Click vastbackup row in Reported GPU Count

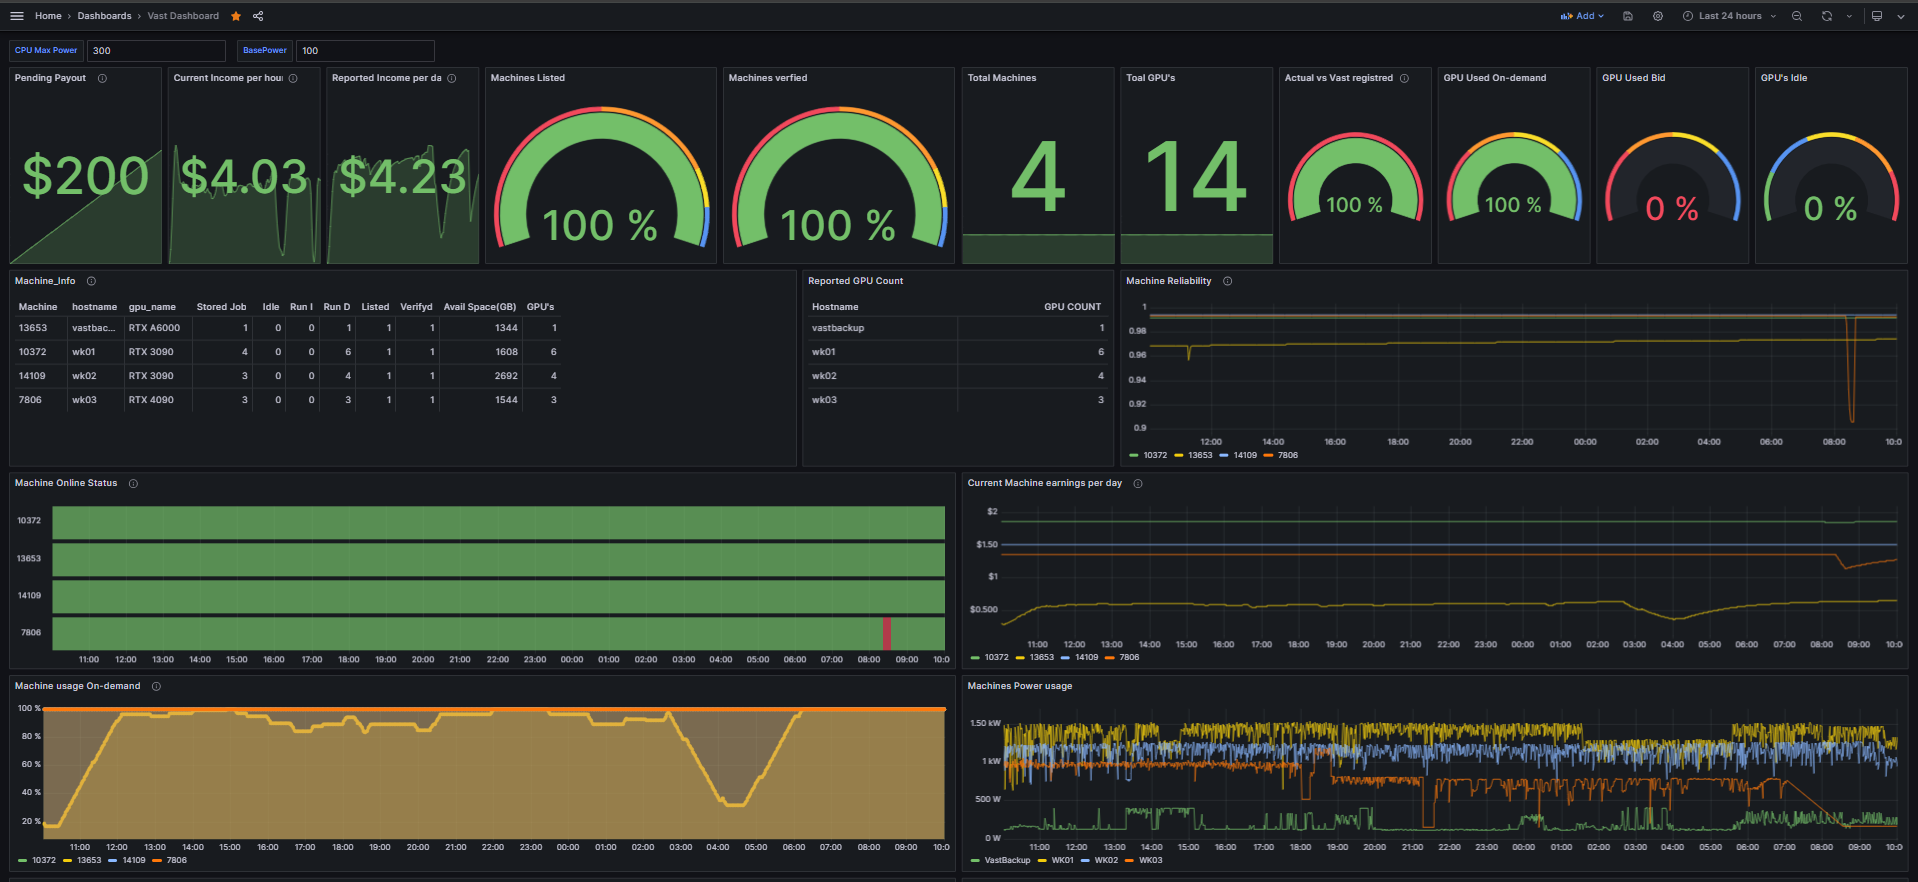[958, 328]
